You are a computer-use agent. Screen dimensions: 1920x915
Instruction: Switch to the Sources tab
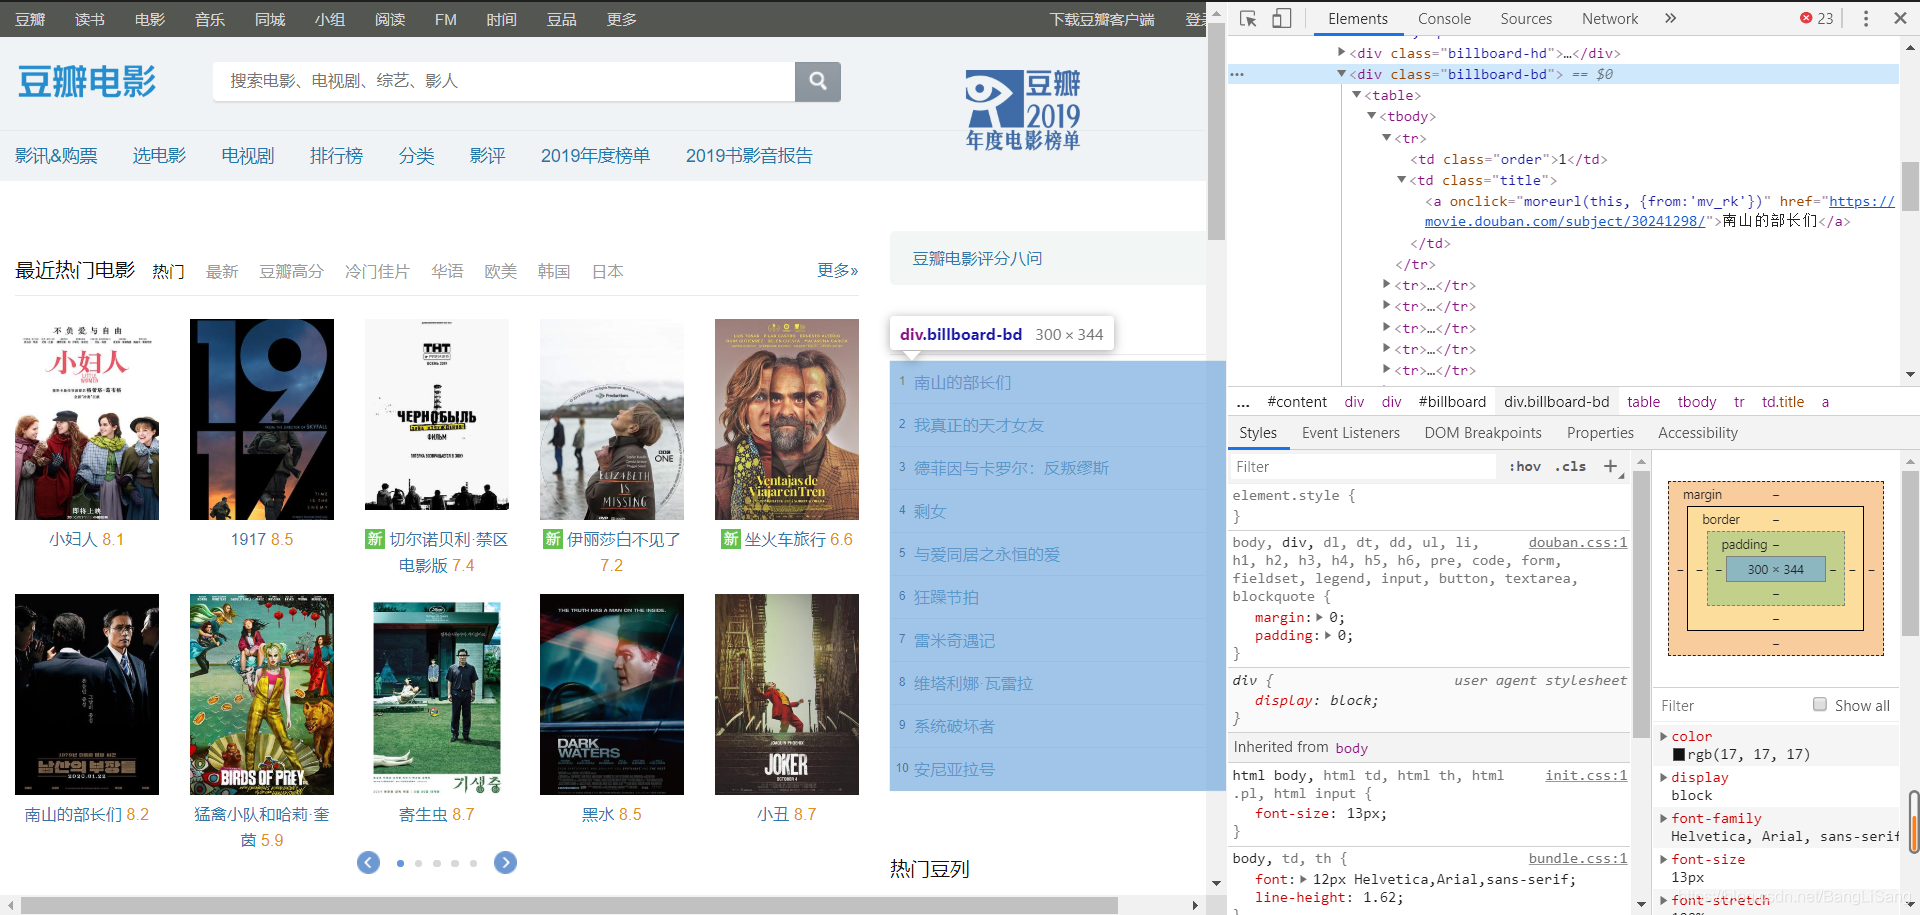point(1526,19)
